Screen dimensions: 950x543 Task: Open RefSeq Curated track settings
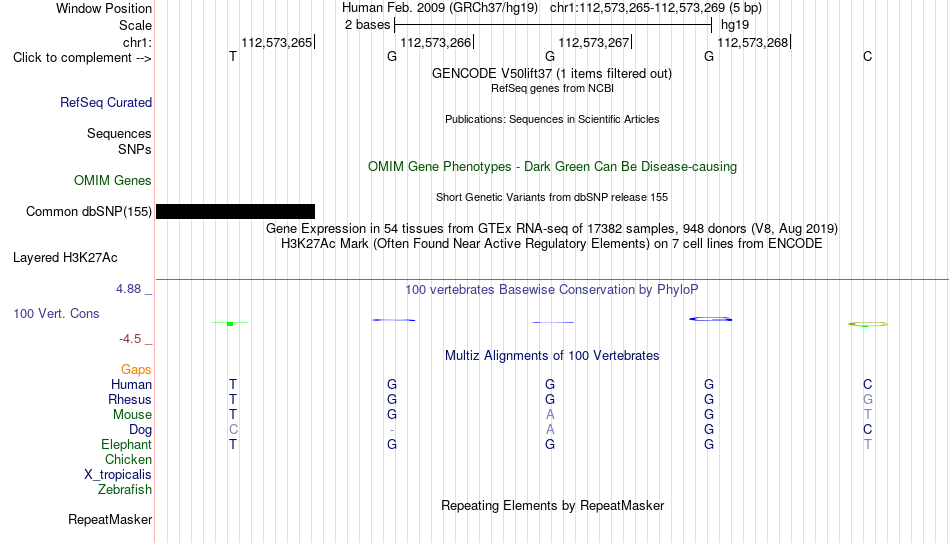pyautogui.click(x=106, y=102)
